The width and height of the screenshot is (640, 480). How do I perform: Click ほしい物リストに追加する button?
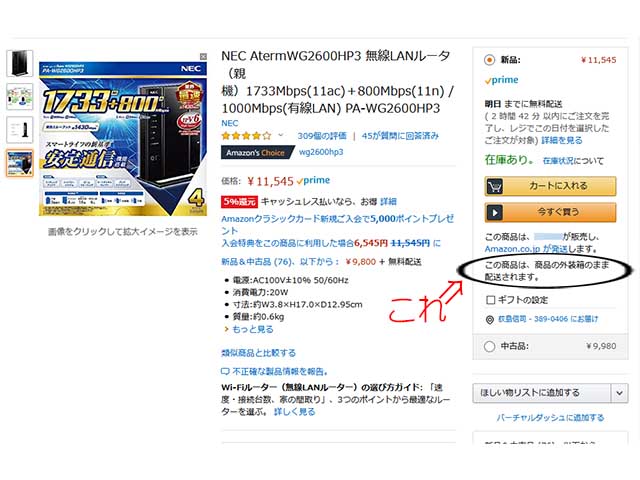(542, 393)
